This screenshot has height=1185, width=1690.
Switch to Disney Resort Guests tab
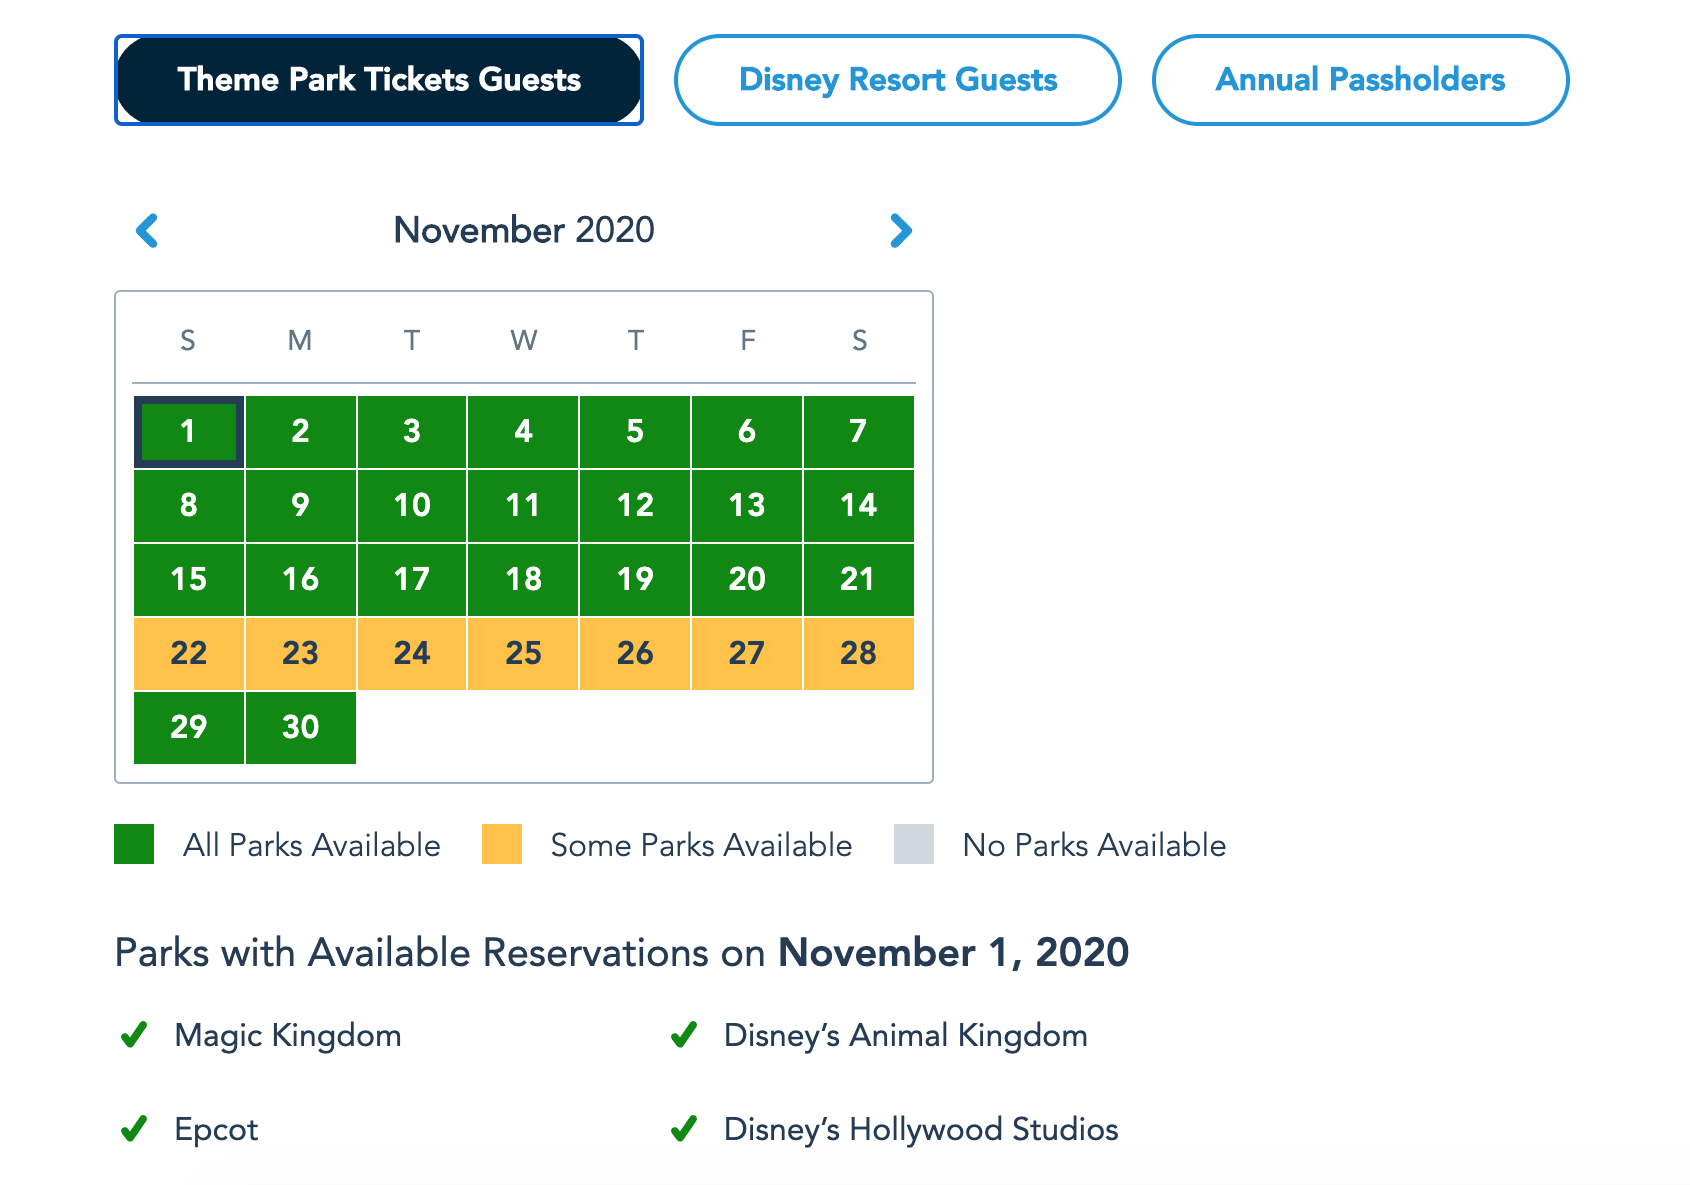pos(897,80)
